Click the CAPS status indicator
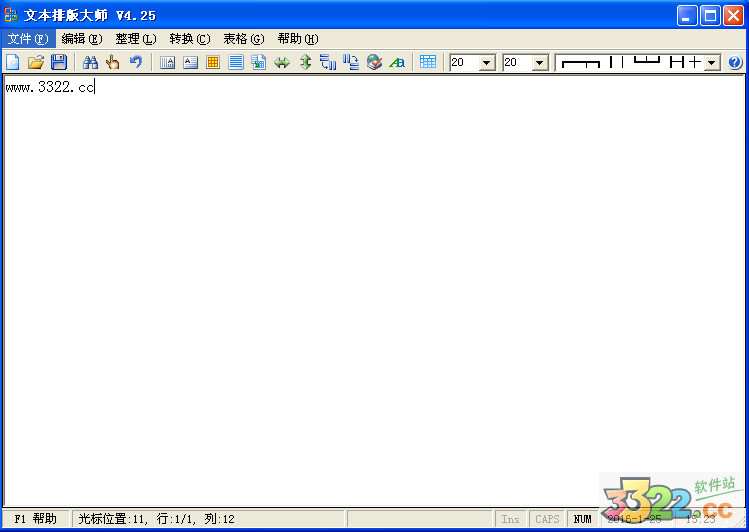Viewport: 749px width, 532px height. (x=547, y=519)
